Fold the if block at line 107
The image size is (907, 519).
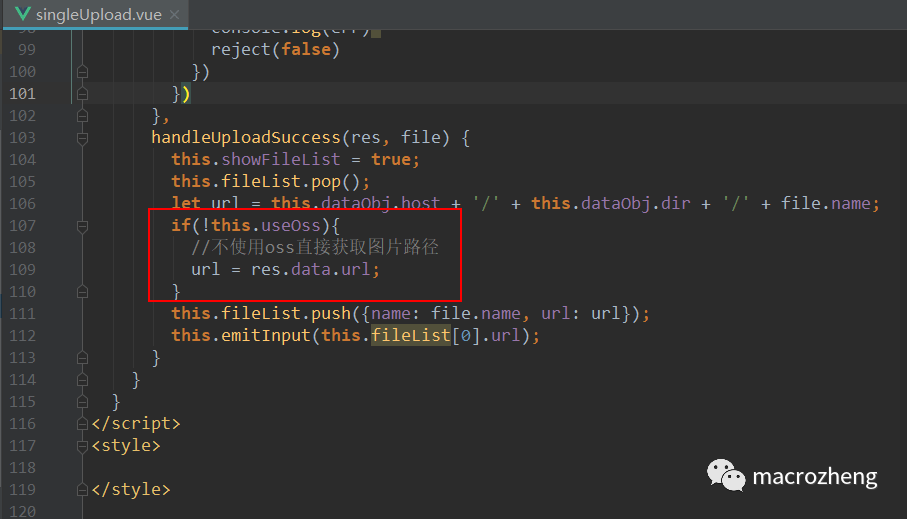click(x=82, y=226)
